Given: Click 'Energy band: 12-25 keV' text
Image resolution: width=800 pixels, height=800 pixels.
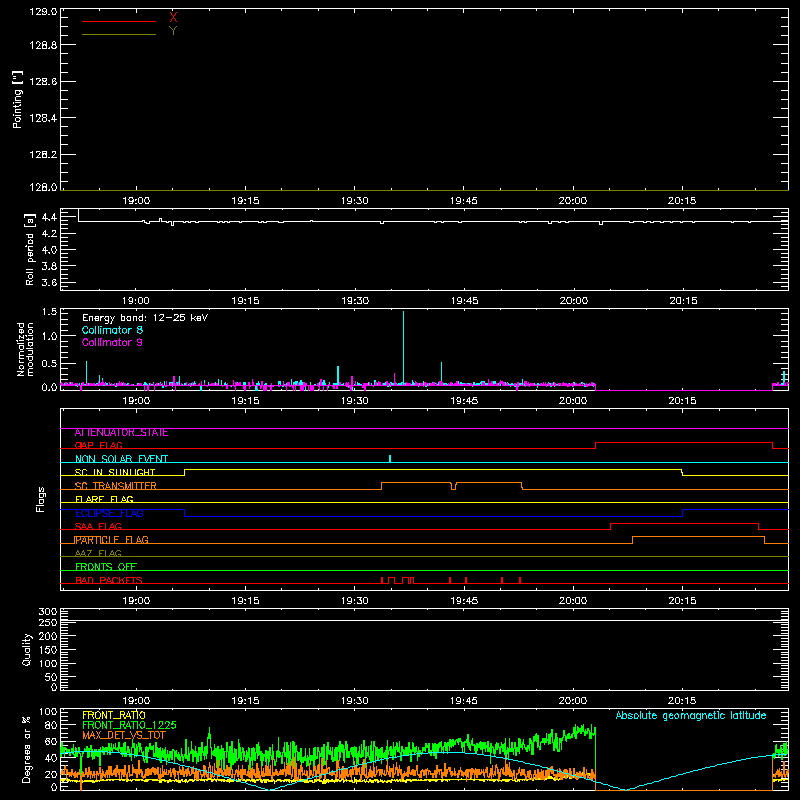Looking at the screenshot, I should (145, 318).
